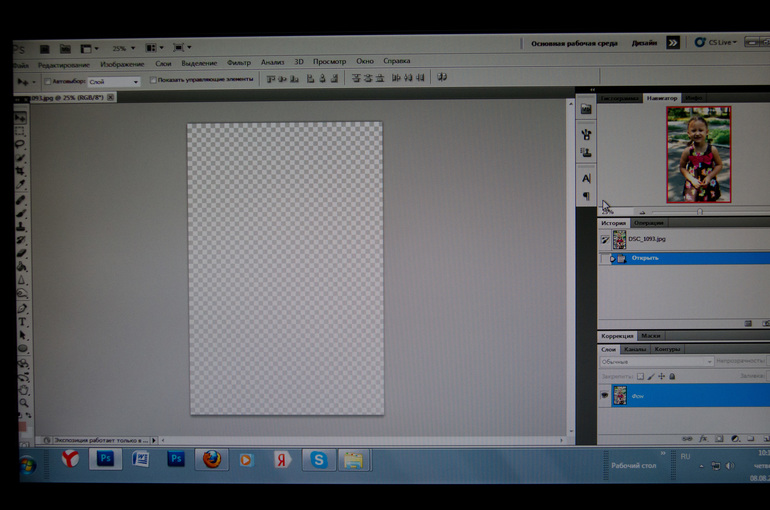Click the fx layer style icon
770x510 pixels.
[x=703, y=438]
